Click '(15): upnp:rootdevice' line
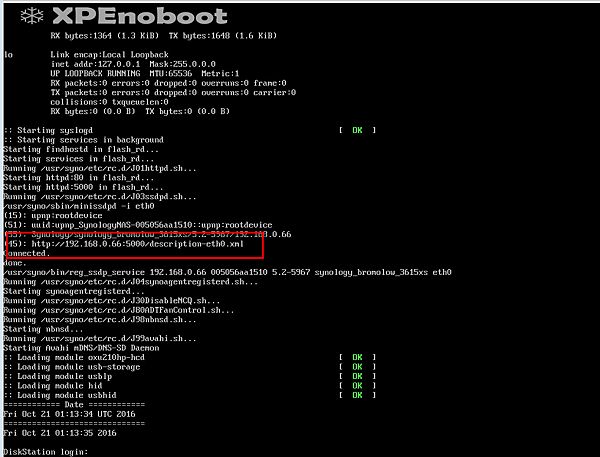This screenshot has height=457, width=600. tap(53, 216)
